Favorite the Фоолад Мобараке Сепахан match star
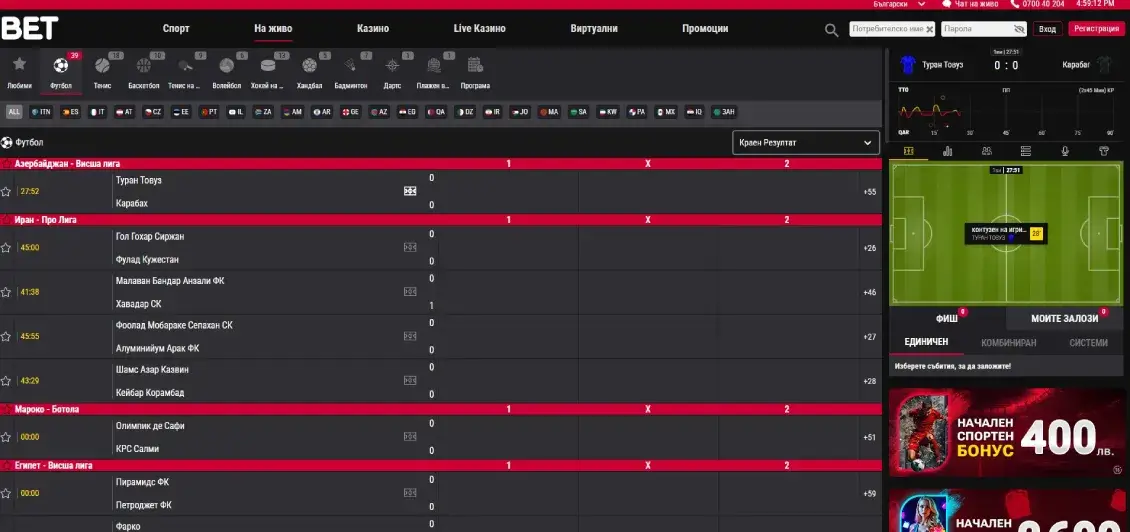 click(6, 337)
